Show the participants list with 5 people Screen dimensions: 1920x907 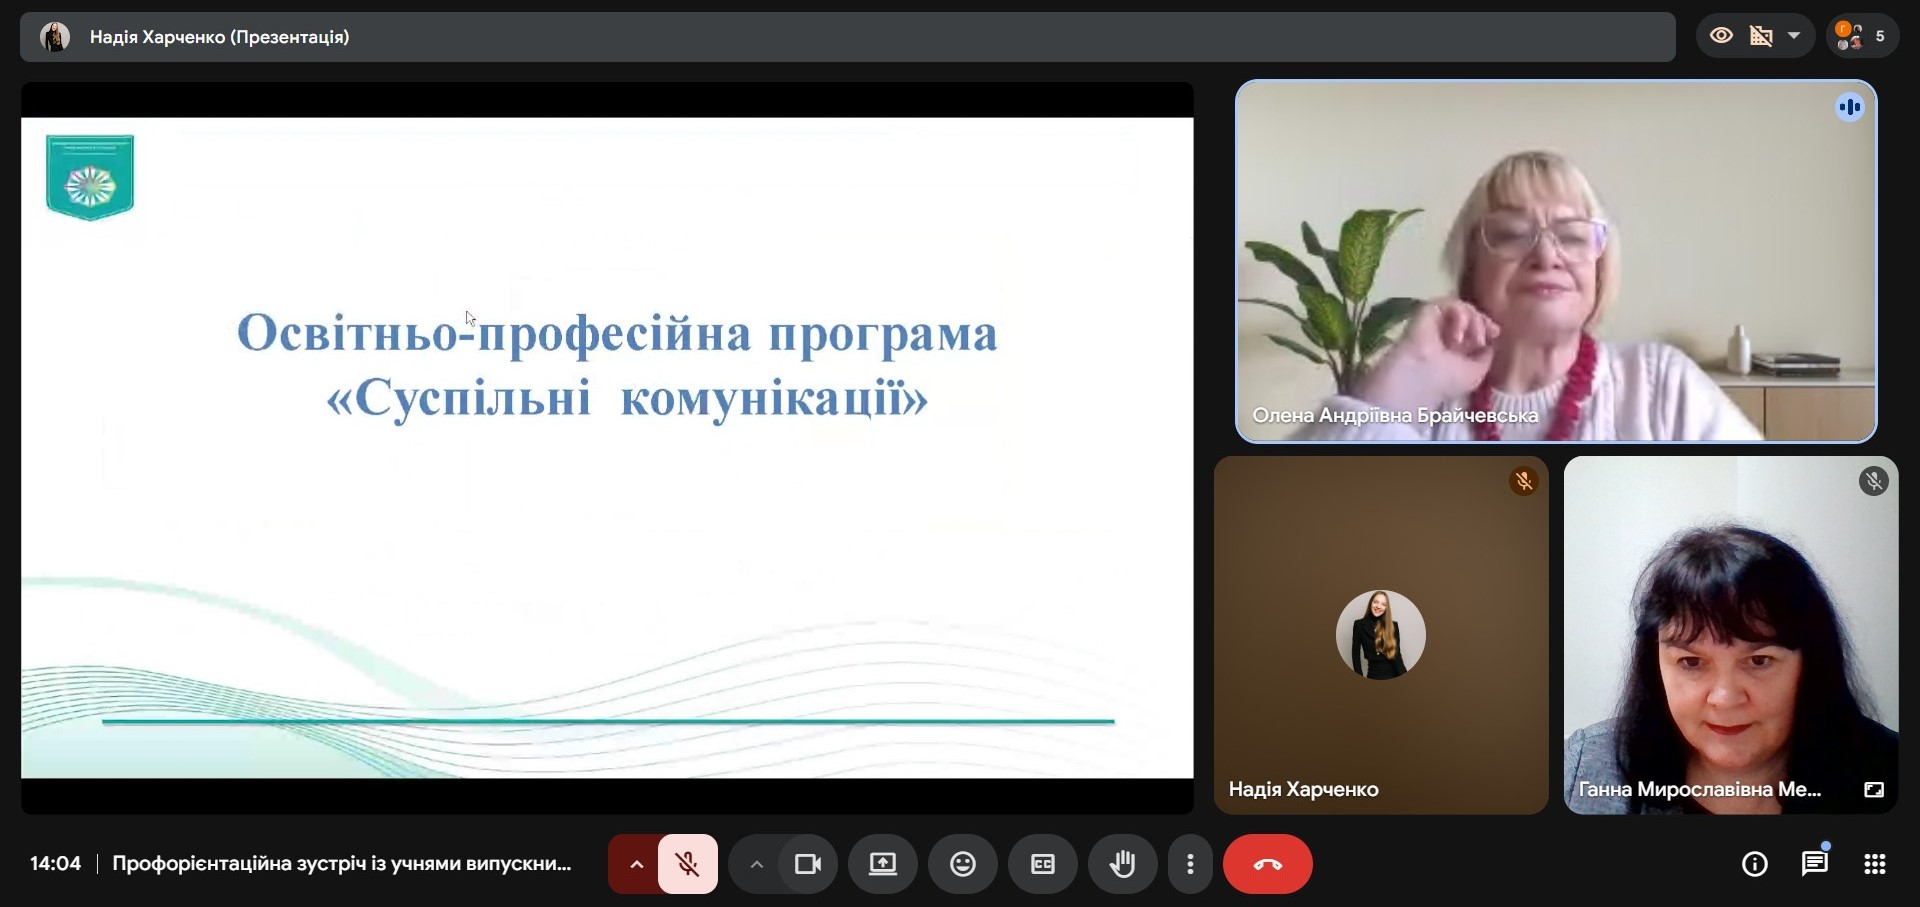(1862, 36)
